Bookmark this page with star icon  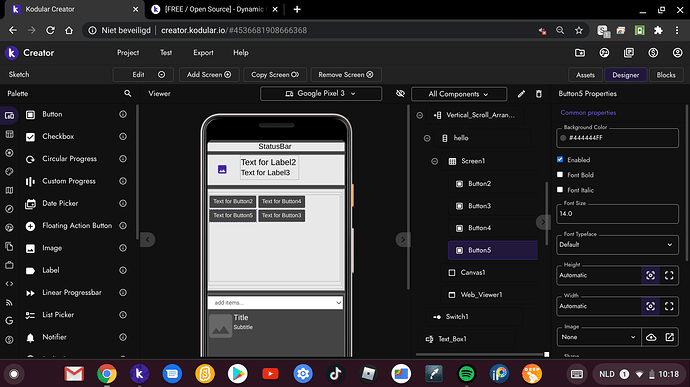(x=579, y=30)
